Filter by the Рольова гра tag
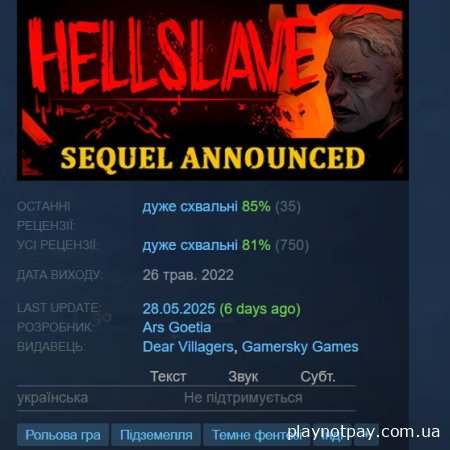450x450 pixels. (63, 435)
